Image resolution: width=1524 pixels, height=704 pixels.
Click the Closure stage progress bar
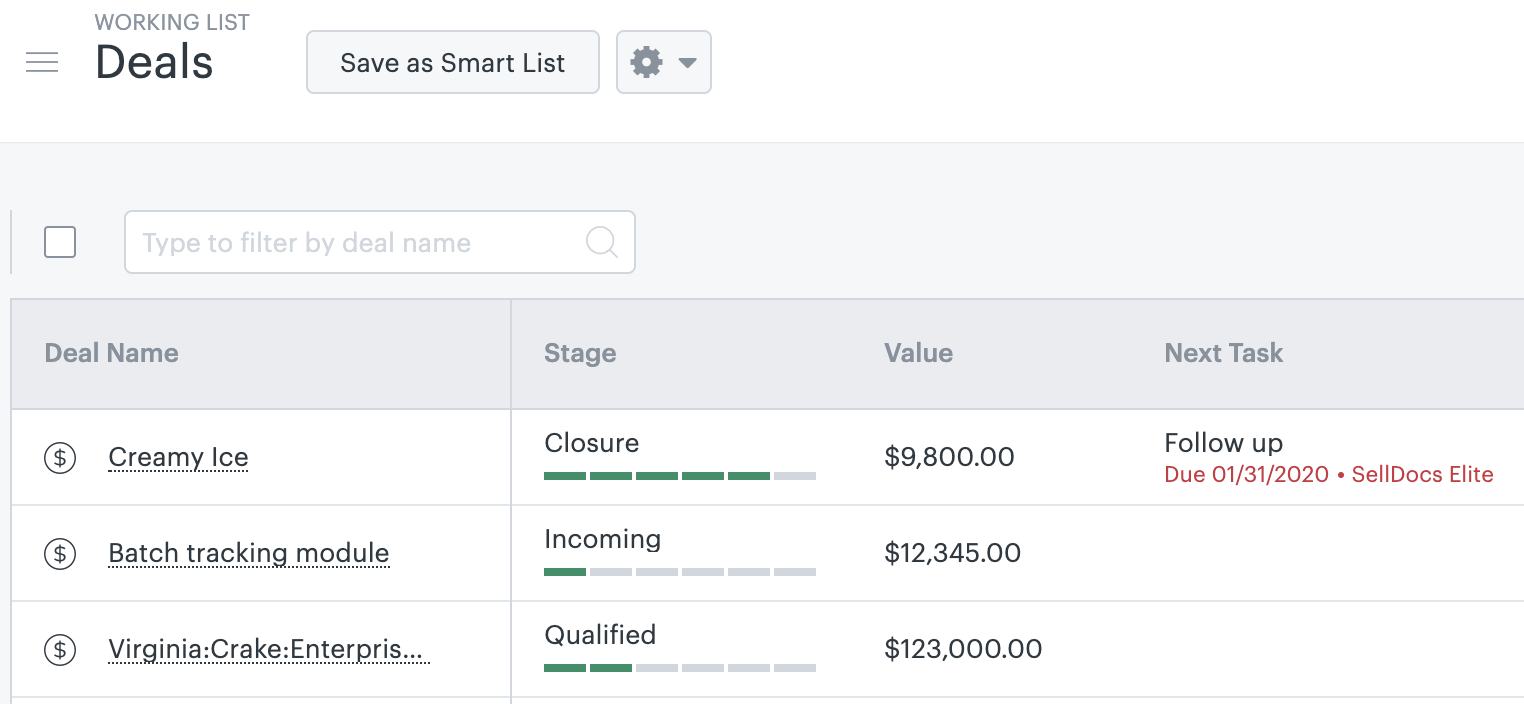click(x=680, y=476)
